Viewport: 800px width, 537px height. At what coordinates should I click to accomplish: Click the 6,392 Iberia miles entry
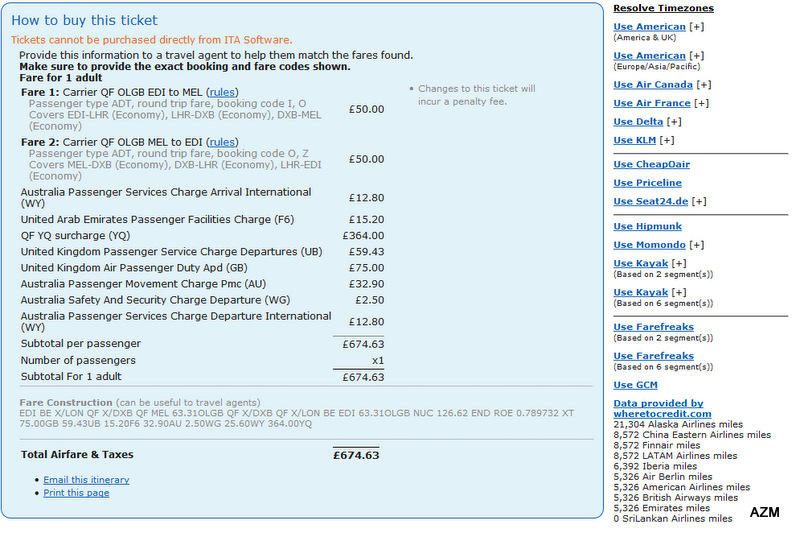pos(655,466)
